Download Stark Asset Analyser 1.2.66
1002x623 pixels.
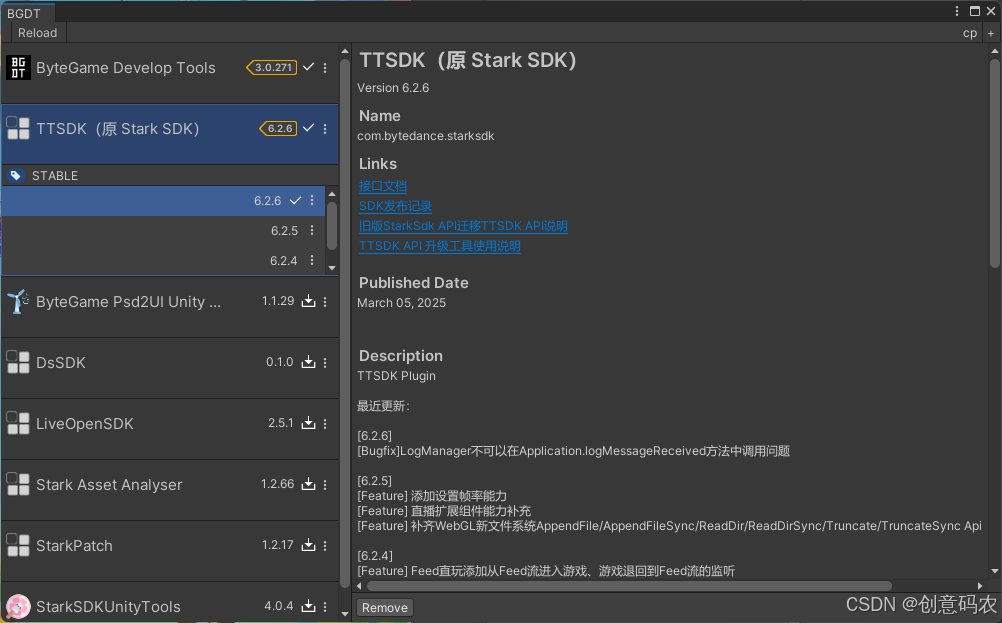pos(309,484)
